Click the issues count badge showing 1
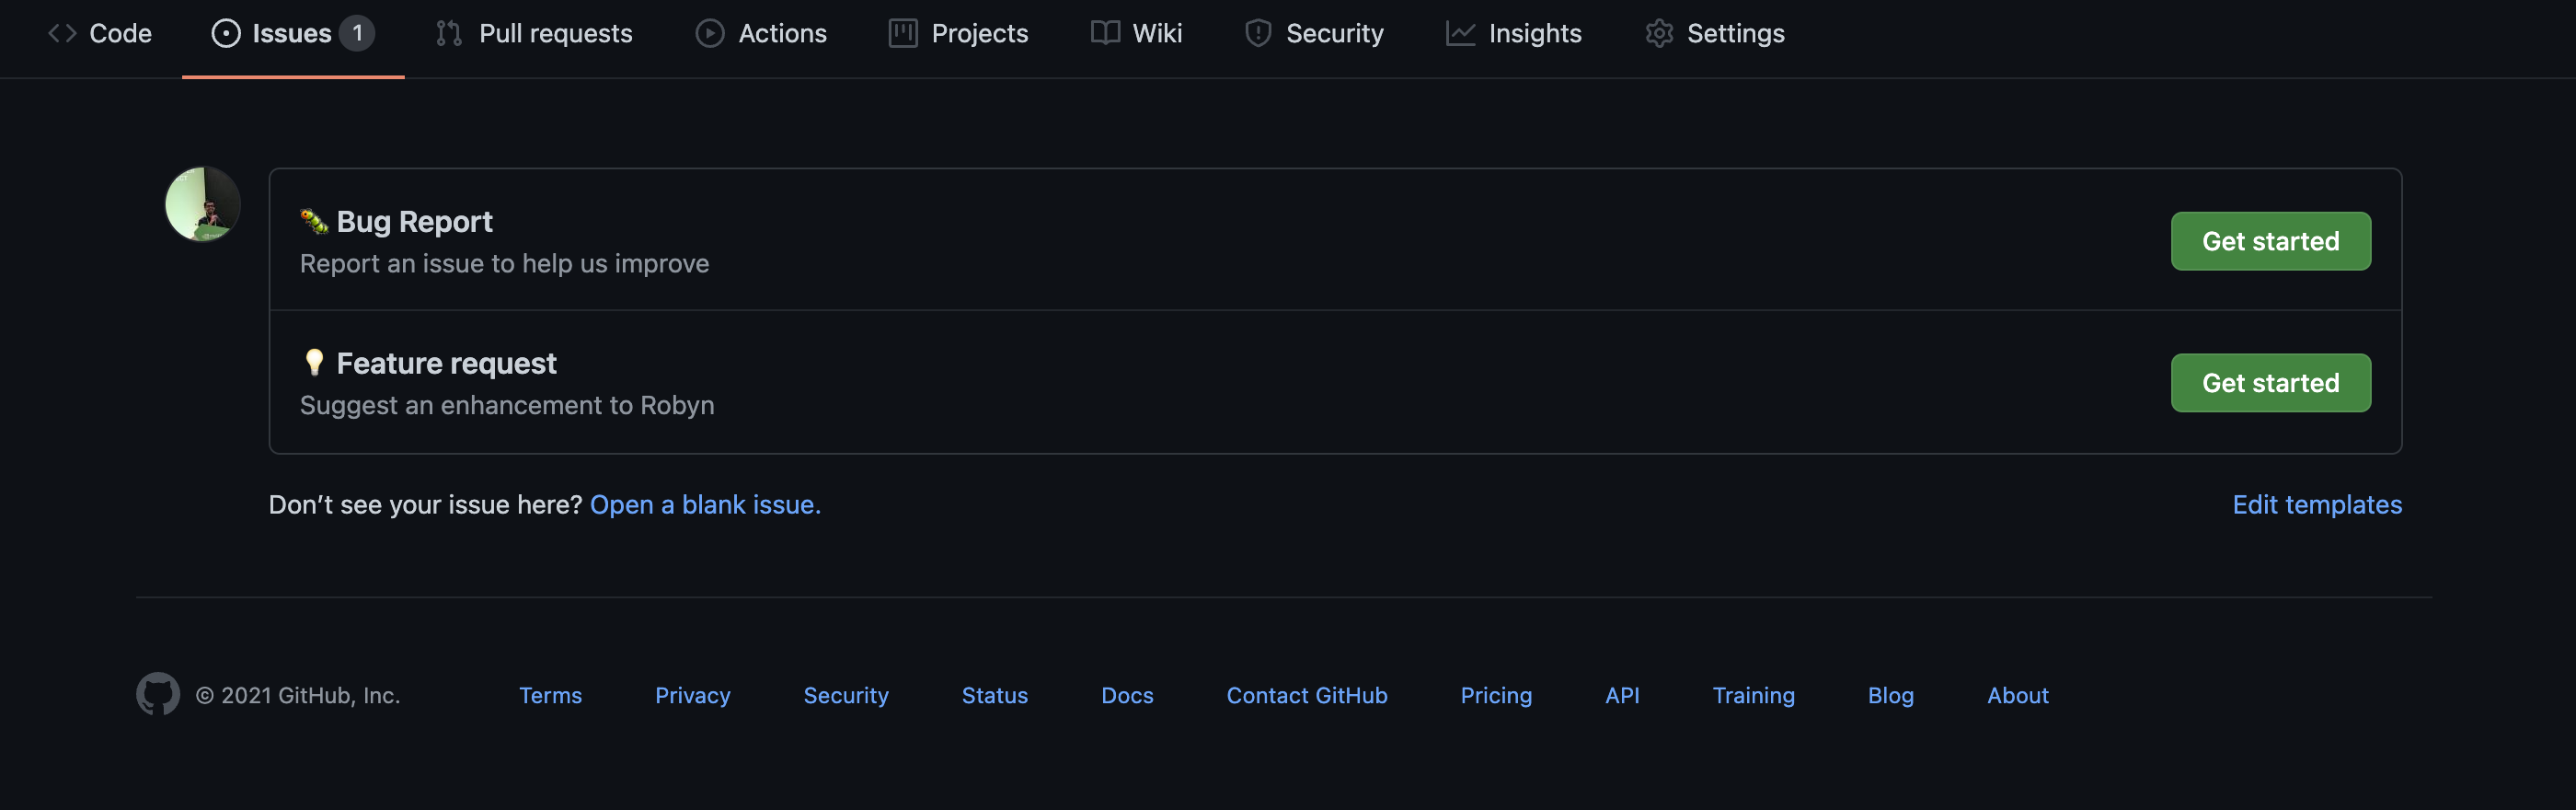 pos(357,33)
